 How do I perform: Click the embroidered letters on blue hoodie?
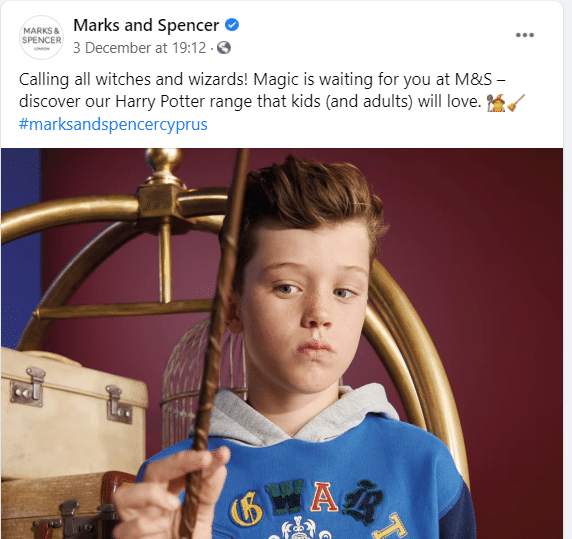308,501
